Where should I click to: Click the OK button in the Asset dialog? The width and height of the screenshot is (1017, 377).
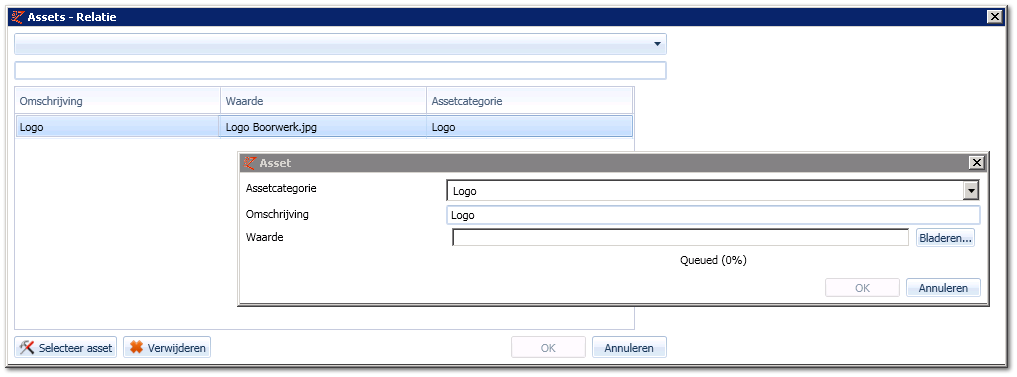tap(862, 287)
